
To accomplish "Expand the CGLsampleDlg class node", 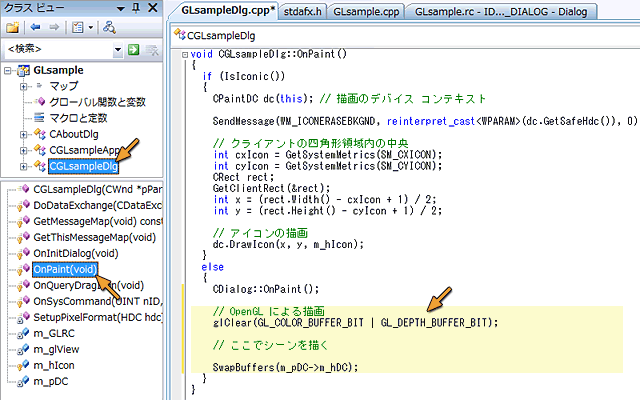I will coord(24,167).
